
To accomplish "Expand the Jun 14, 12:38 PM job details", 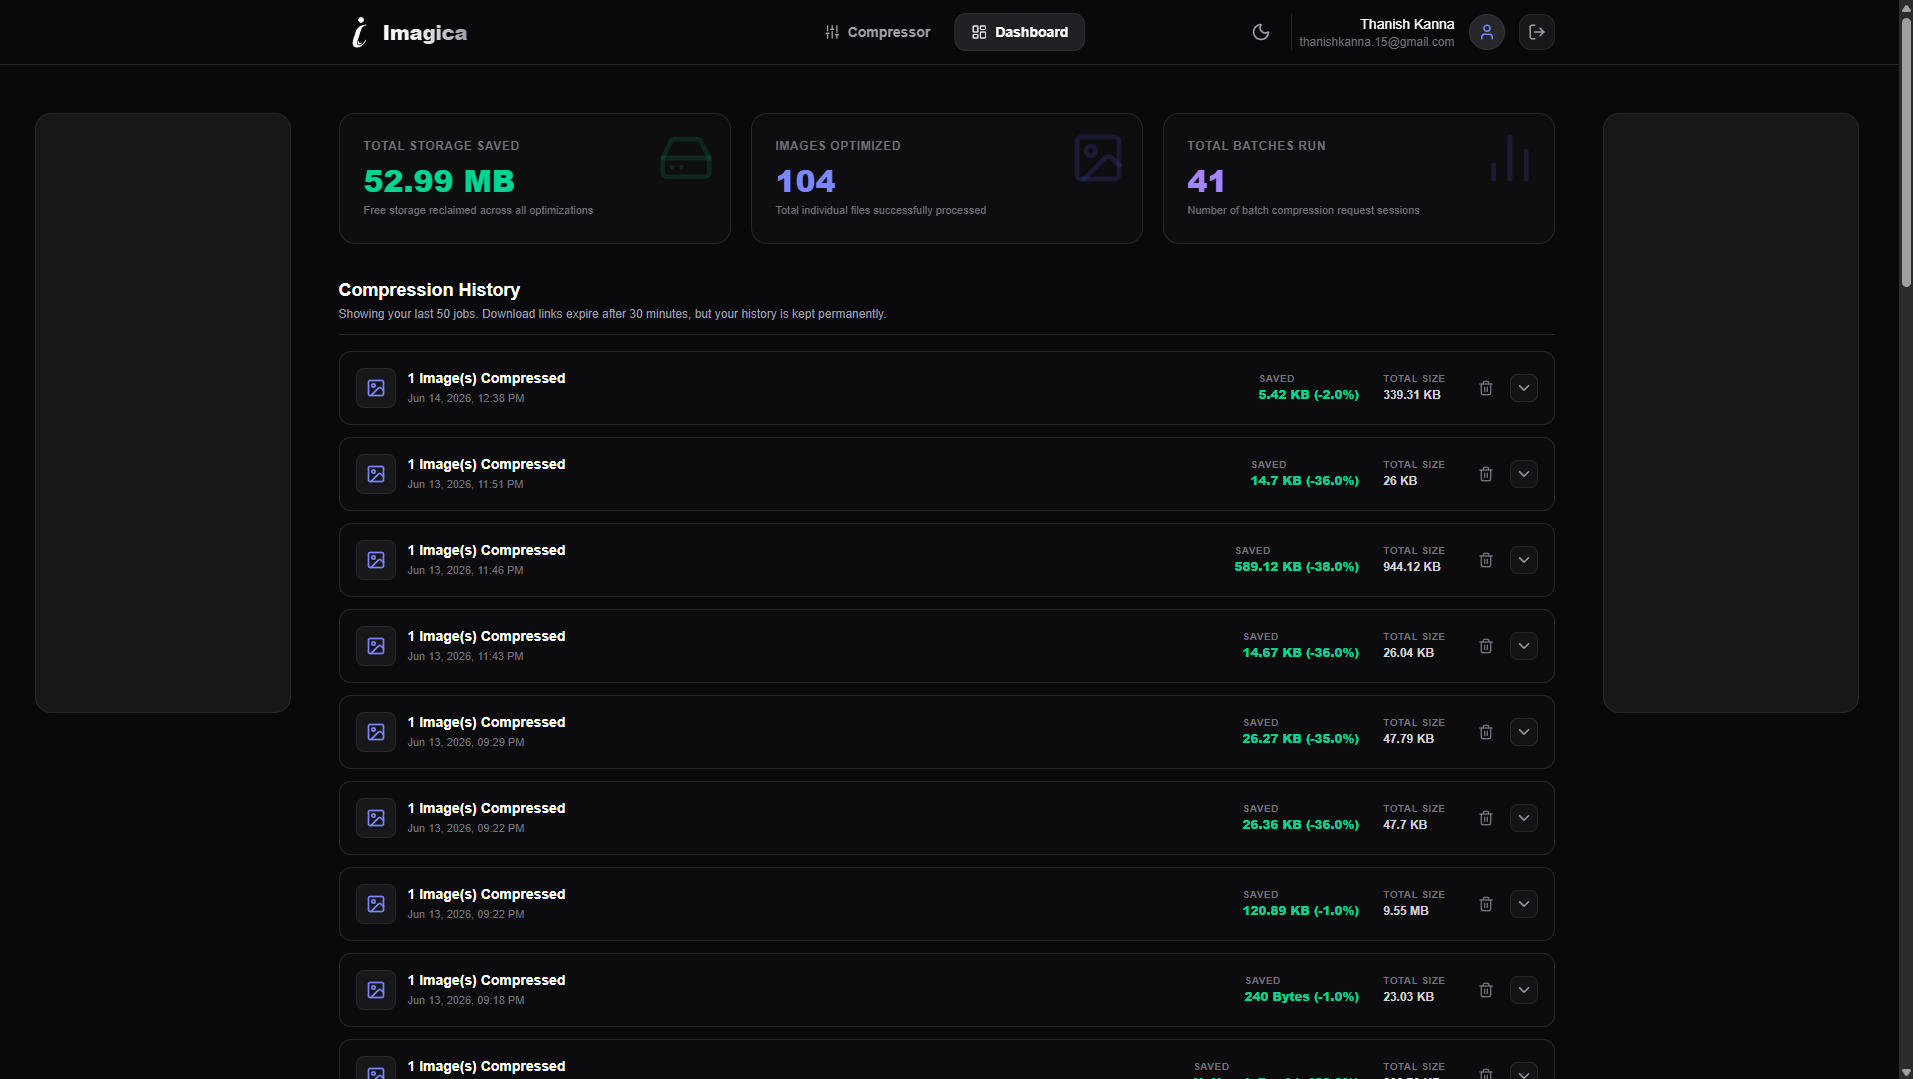I will [x=1524, y=388].
